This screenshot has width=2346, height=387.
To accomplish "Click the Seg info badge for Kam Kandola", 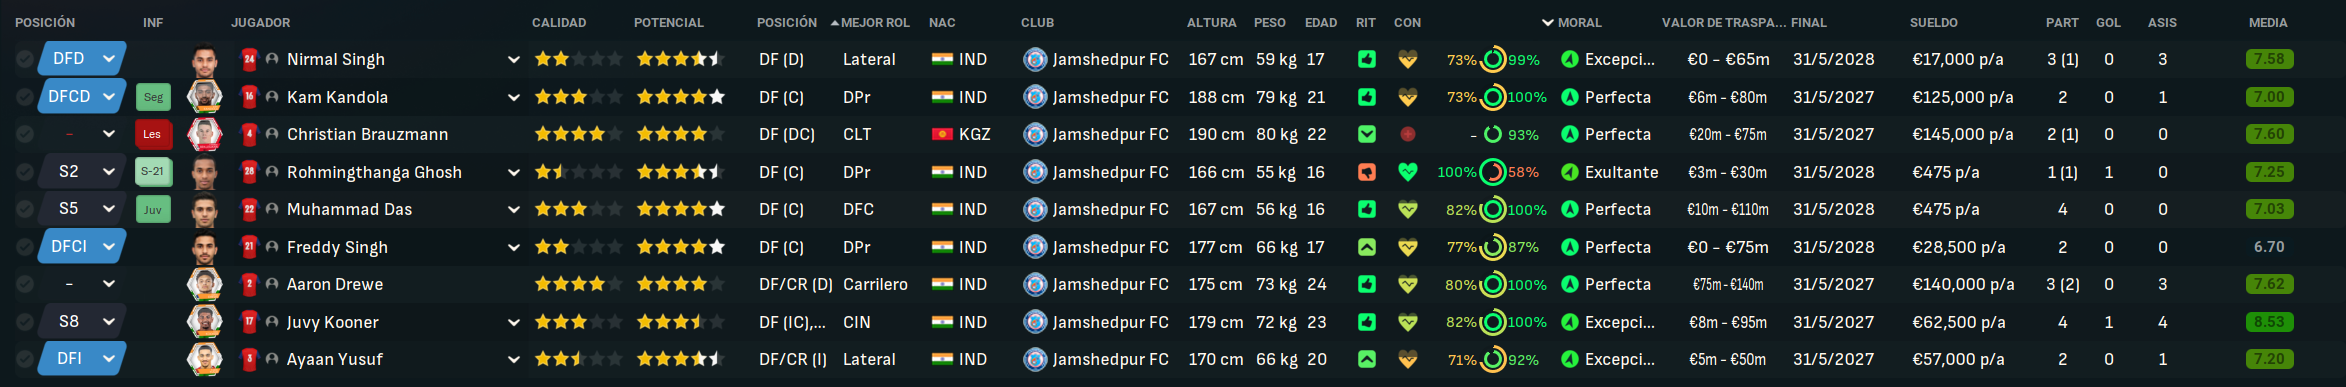I will pyautogui.click(x=153, y=97).
